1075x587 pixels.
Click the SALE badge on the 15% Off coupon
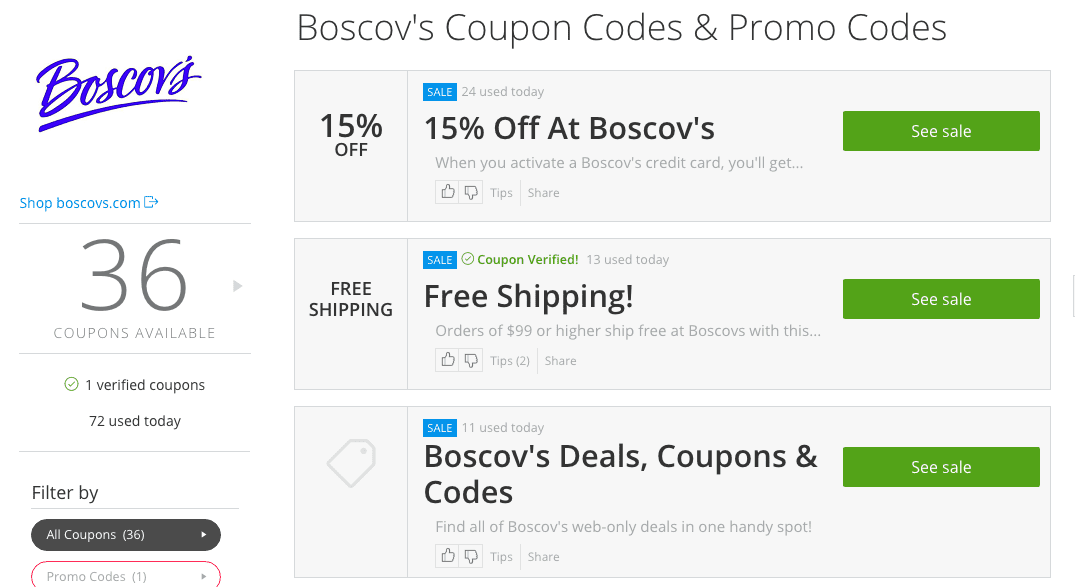(440, 91)
